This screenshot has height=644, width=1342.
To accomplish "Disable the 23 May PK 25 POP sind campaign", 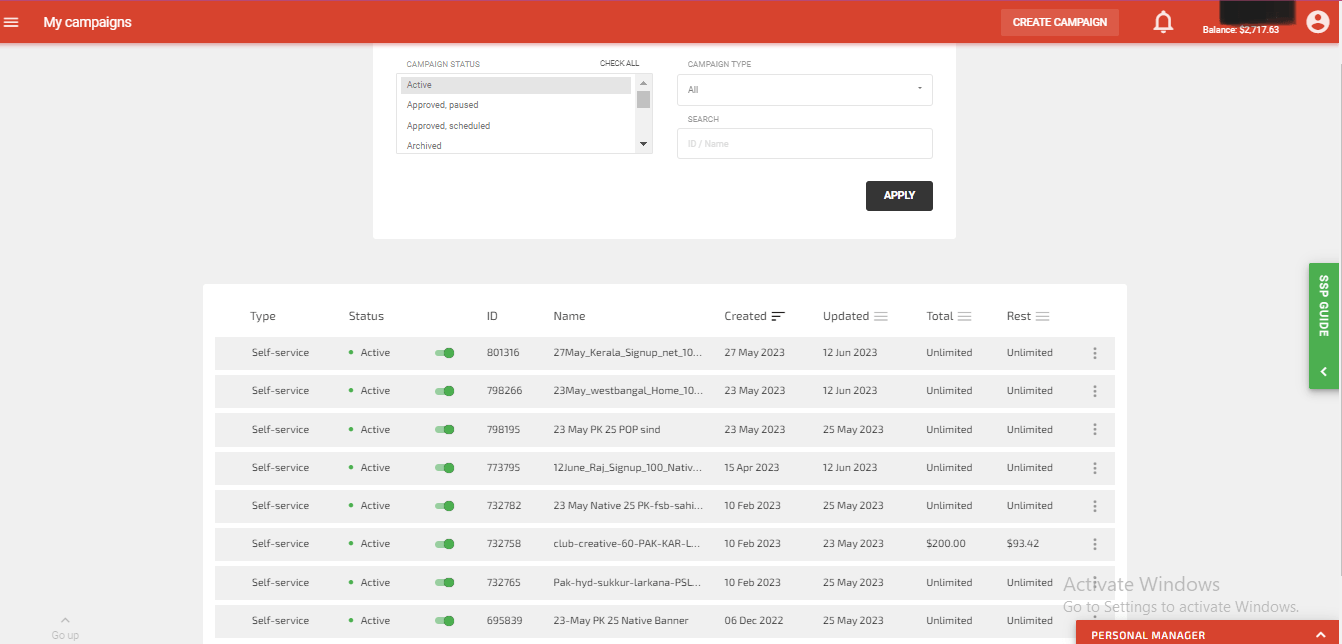I will coord(445,430).
